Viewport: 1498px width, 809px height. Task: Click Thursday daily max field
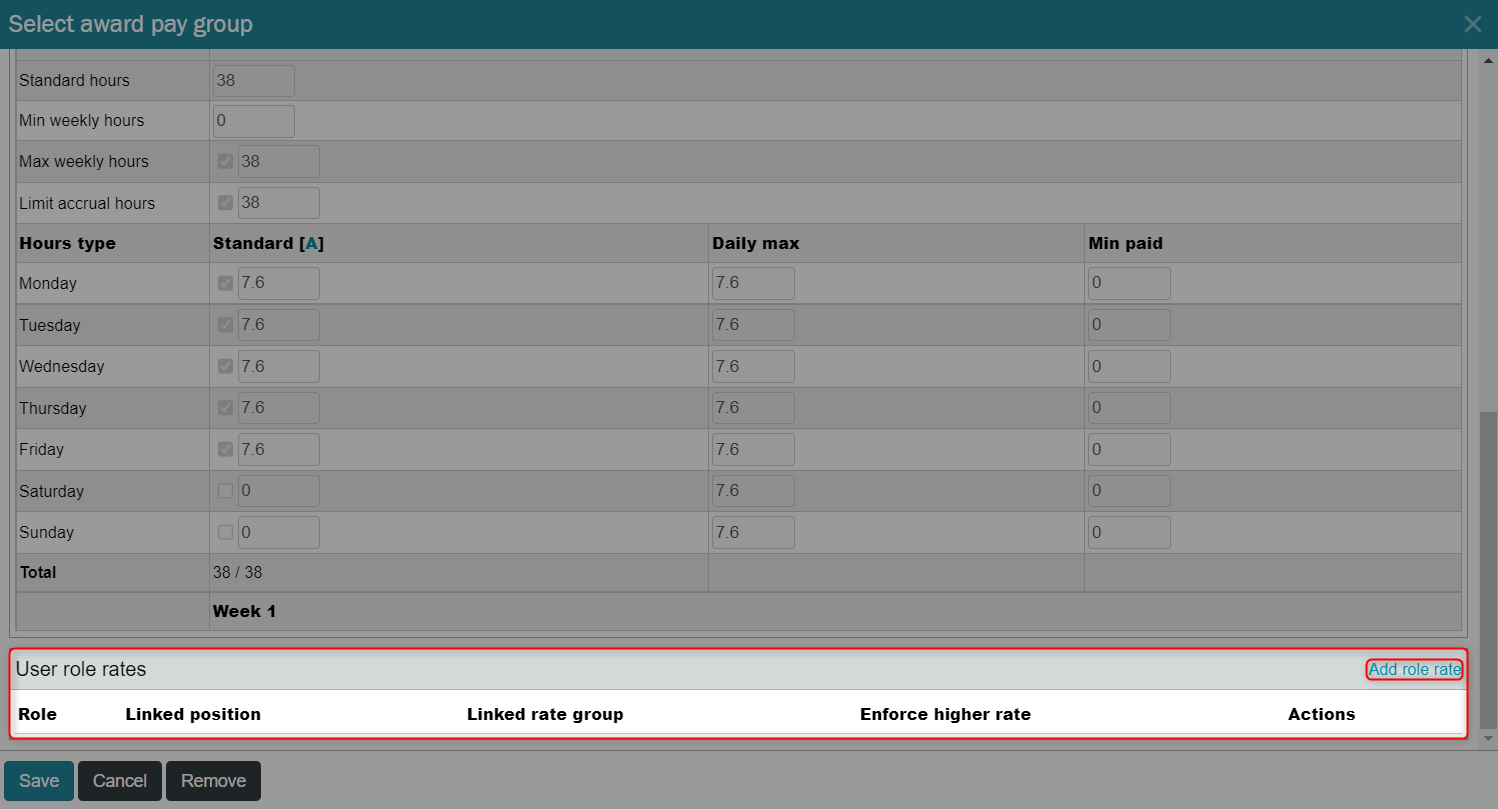click(753, 408)
